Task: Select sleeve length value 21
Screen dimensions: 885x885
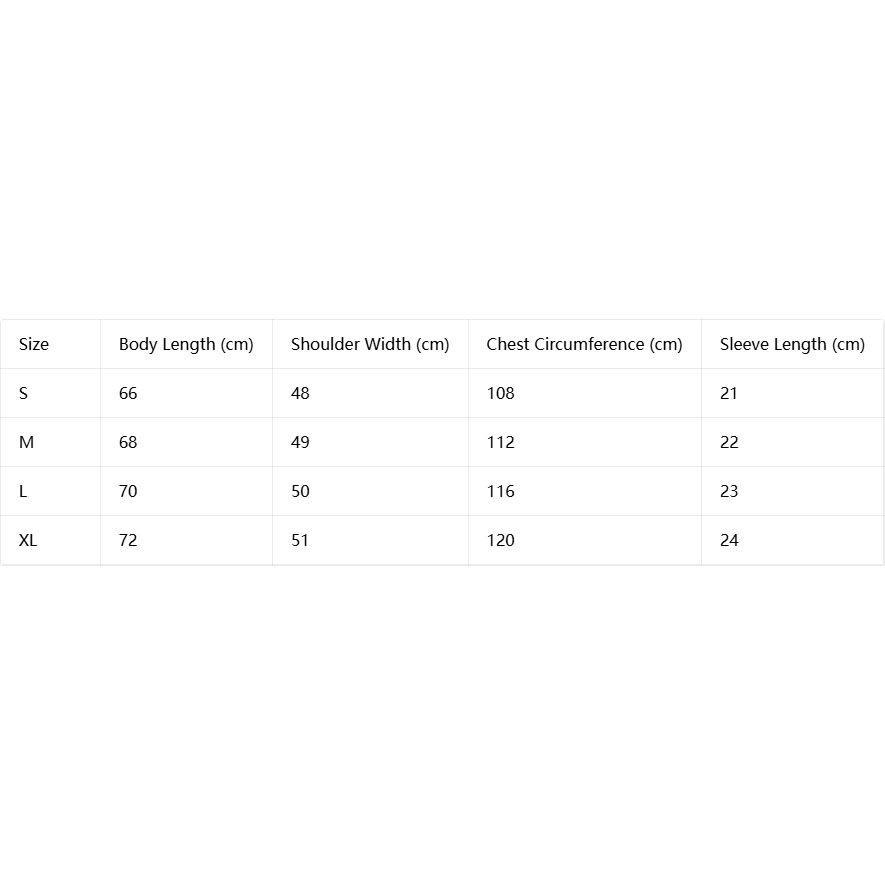Action: [x=729, y=393]
